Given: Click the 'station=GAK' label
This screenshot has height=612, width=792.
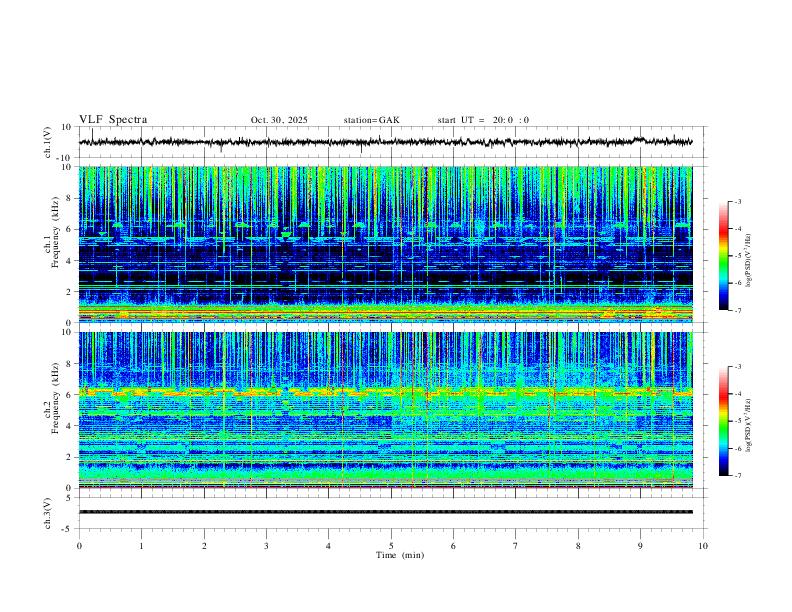Looking at the screenshot, I should point(371,120).
